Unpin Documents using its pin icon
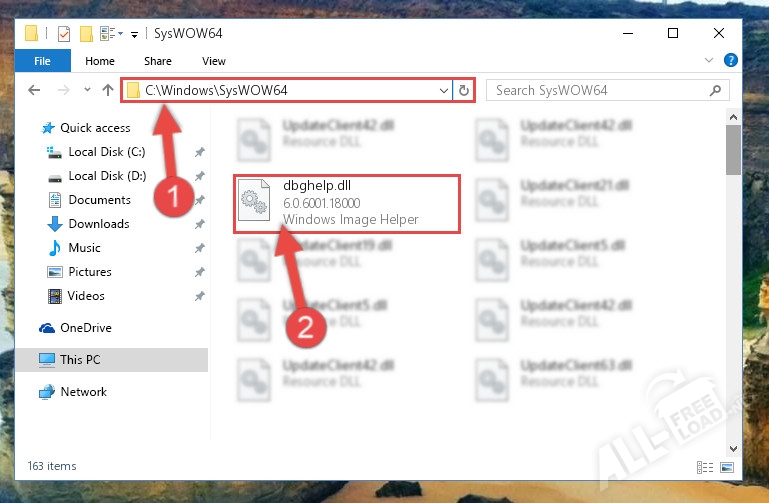Viewport: 769px width, 503px height. pyautogui.click(x=199, y=200)
